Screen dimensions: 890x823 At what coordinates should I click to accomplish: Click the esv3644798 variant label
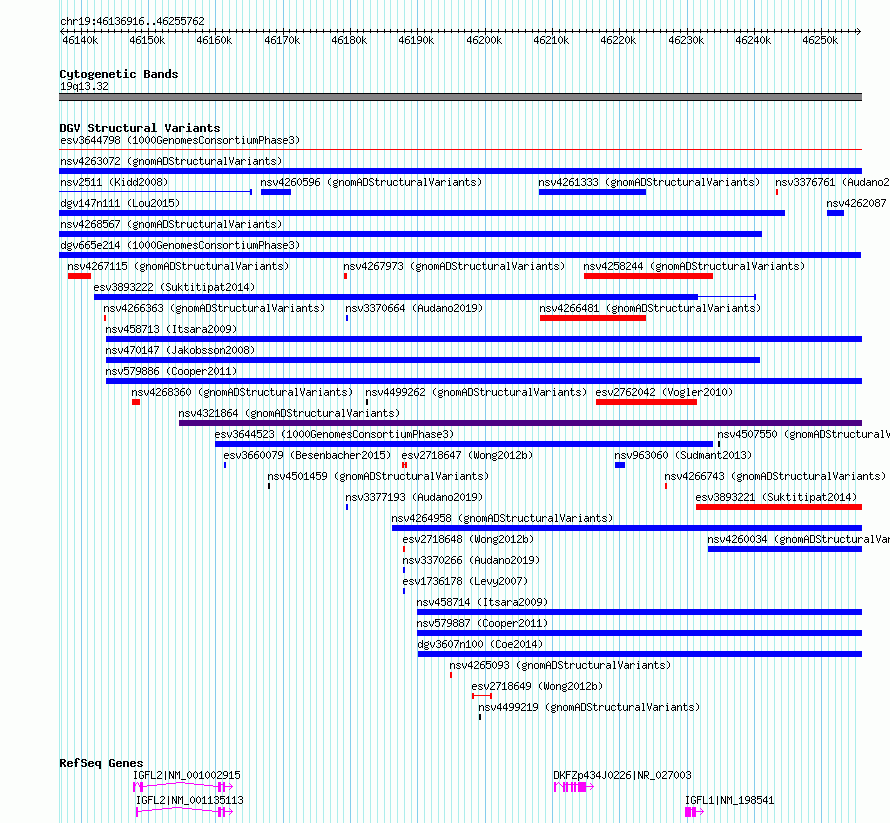tap(180, 140)
